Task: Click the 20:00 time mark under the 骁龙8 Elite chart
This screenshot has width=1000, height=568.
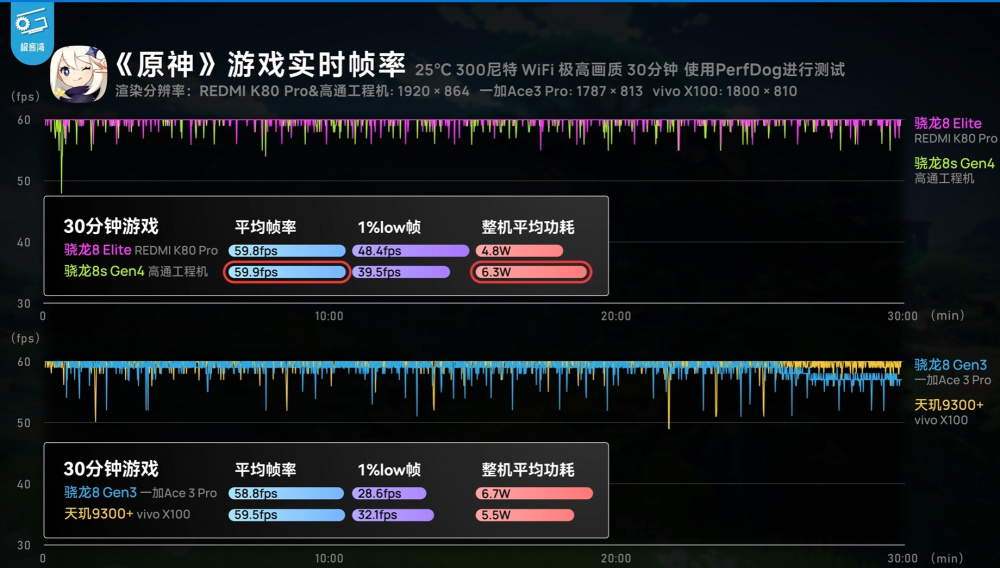Action: (x=616, y=316)
